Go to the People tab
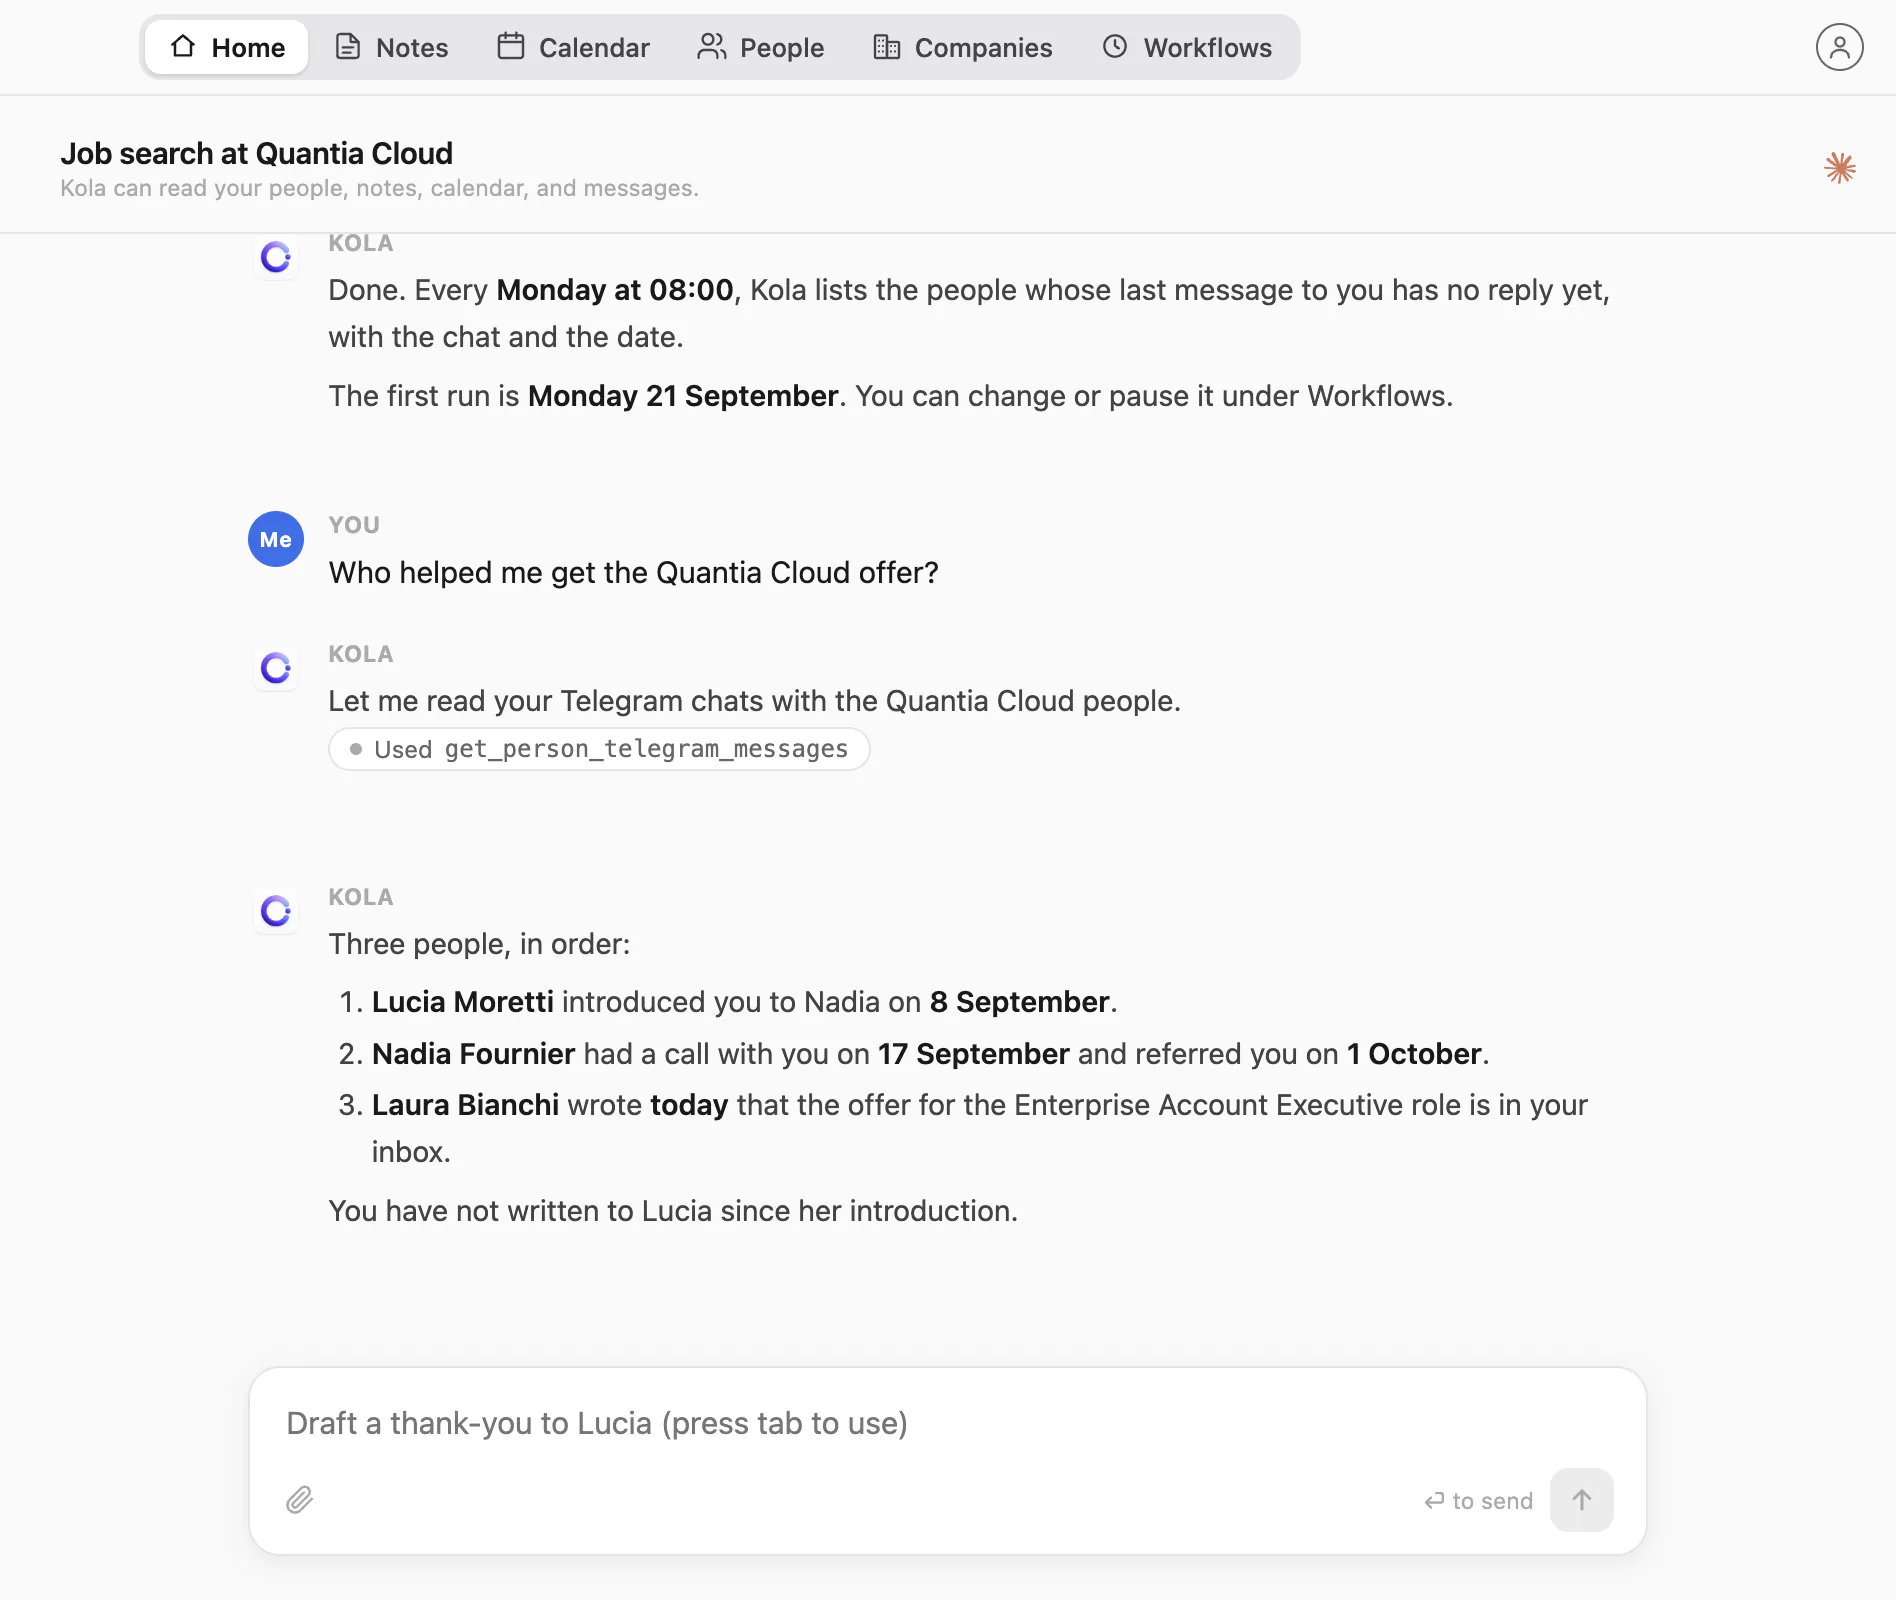This screenshot has height=1600, width=1896. (x=761, y=47)
